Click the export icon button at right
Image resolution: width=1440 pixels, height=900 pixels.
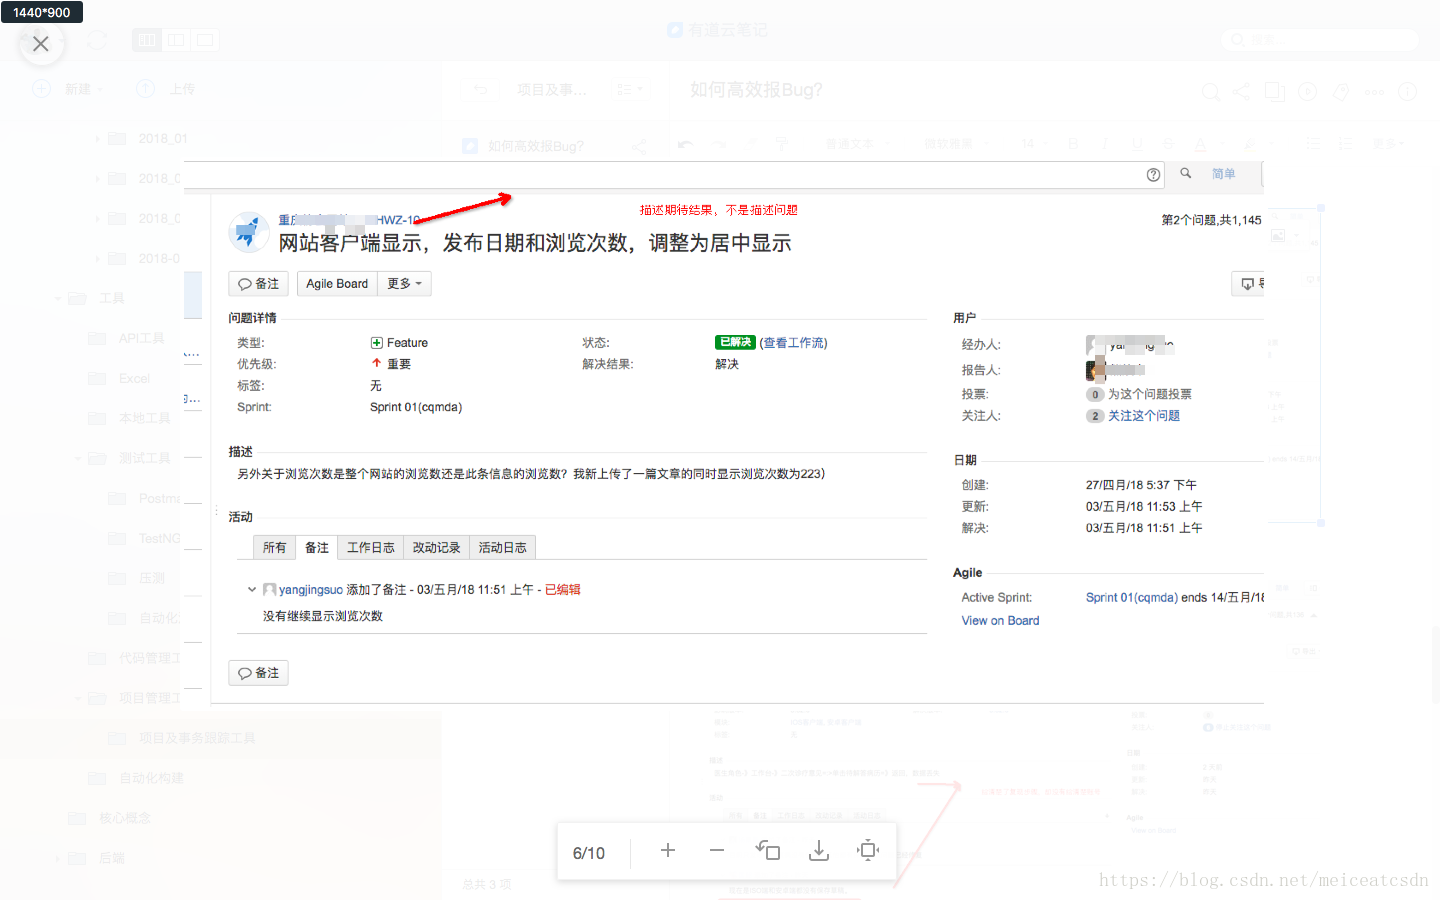1248,284
